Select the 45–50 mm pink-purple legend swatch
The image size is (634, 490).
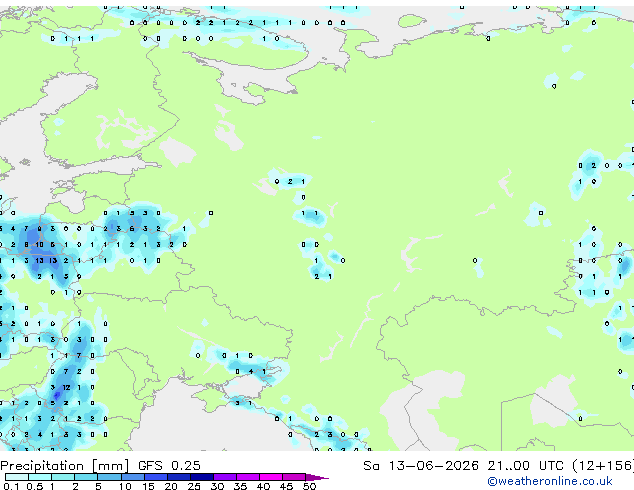pos(294,477)
